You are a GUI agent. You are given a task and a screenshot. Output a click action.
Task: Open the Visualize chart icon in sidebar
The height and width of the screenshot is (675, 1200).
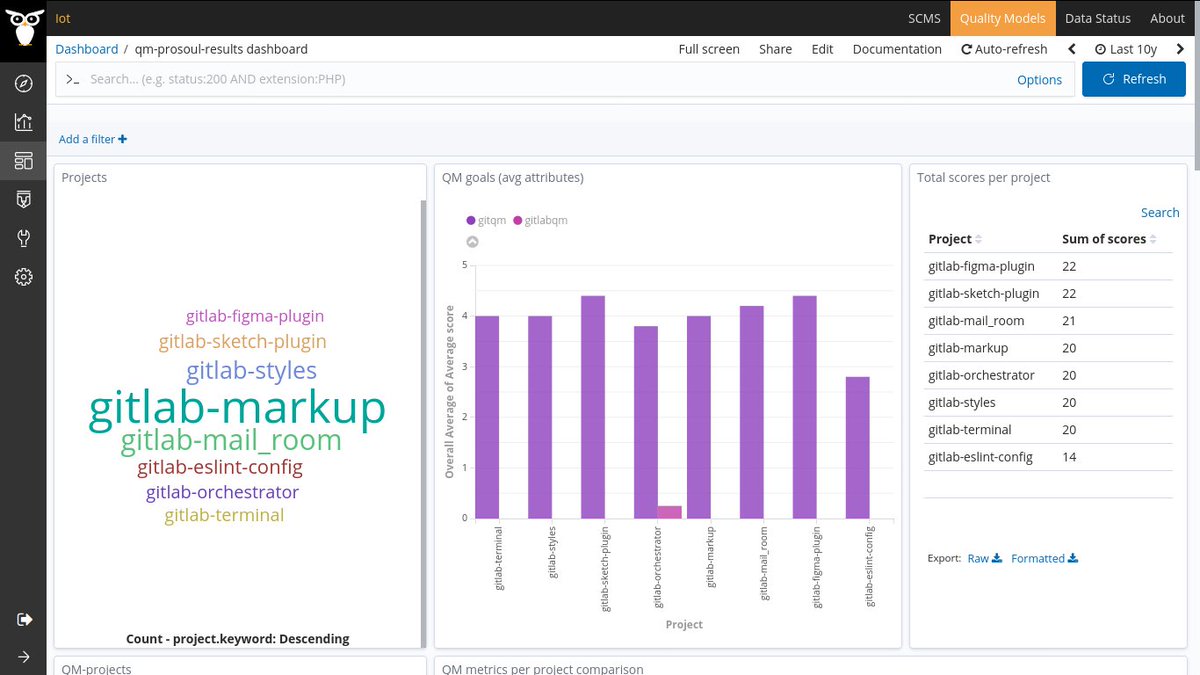tap(23, 122)
